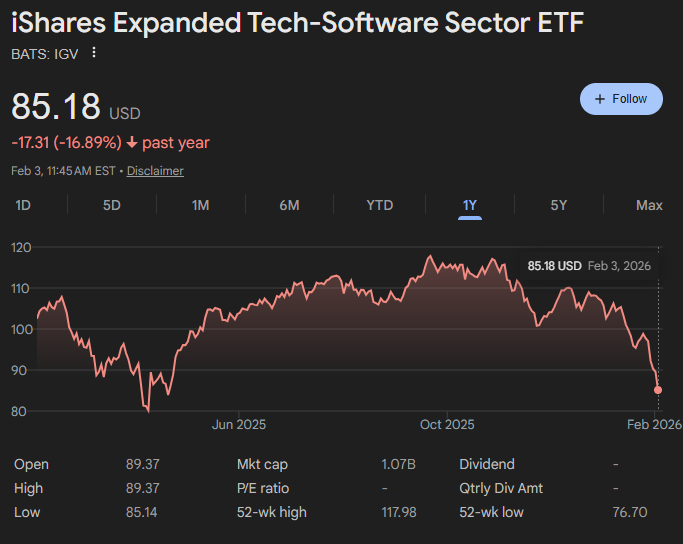Image resolution: width=683 pixels, height=544 pixels.
Task: Click the Jun 2025 axis label
Action: [238, 425]
